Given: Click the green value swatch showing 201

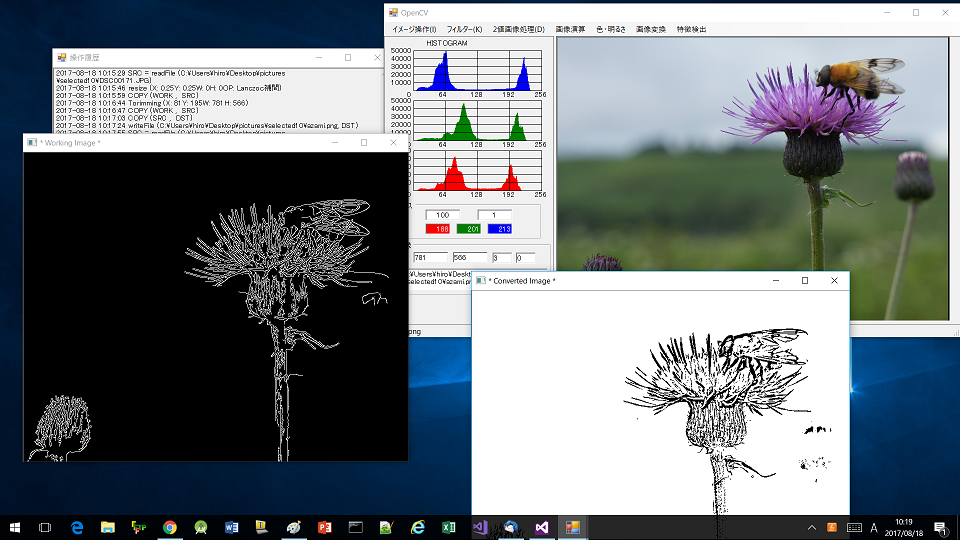Looking at the screenshot, I should click(469, 229).
